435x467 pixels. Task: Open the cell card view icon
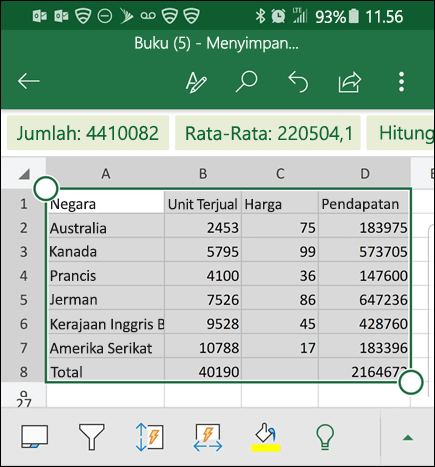coord(35,436)
